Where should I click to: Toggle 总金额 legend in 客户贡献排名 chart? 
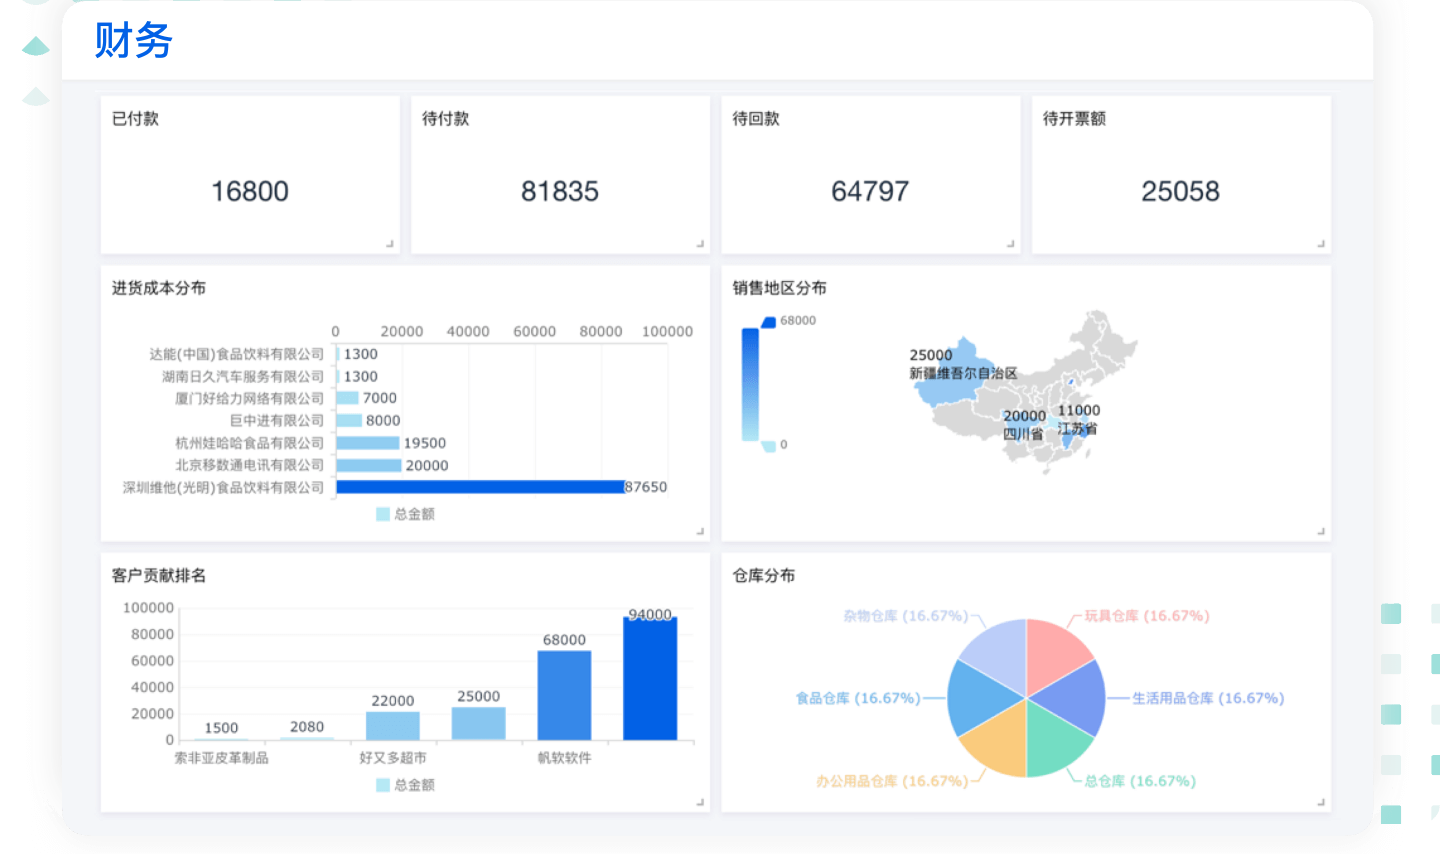coord(405,785)
